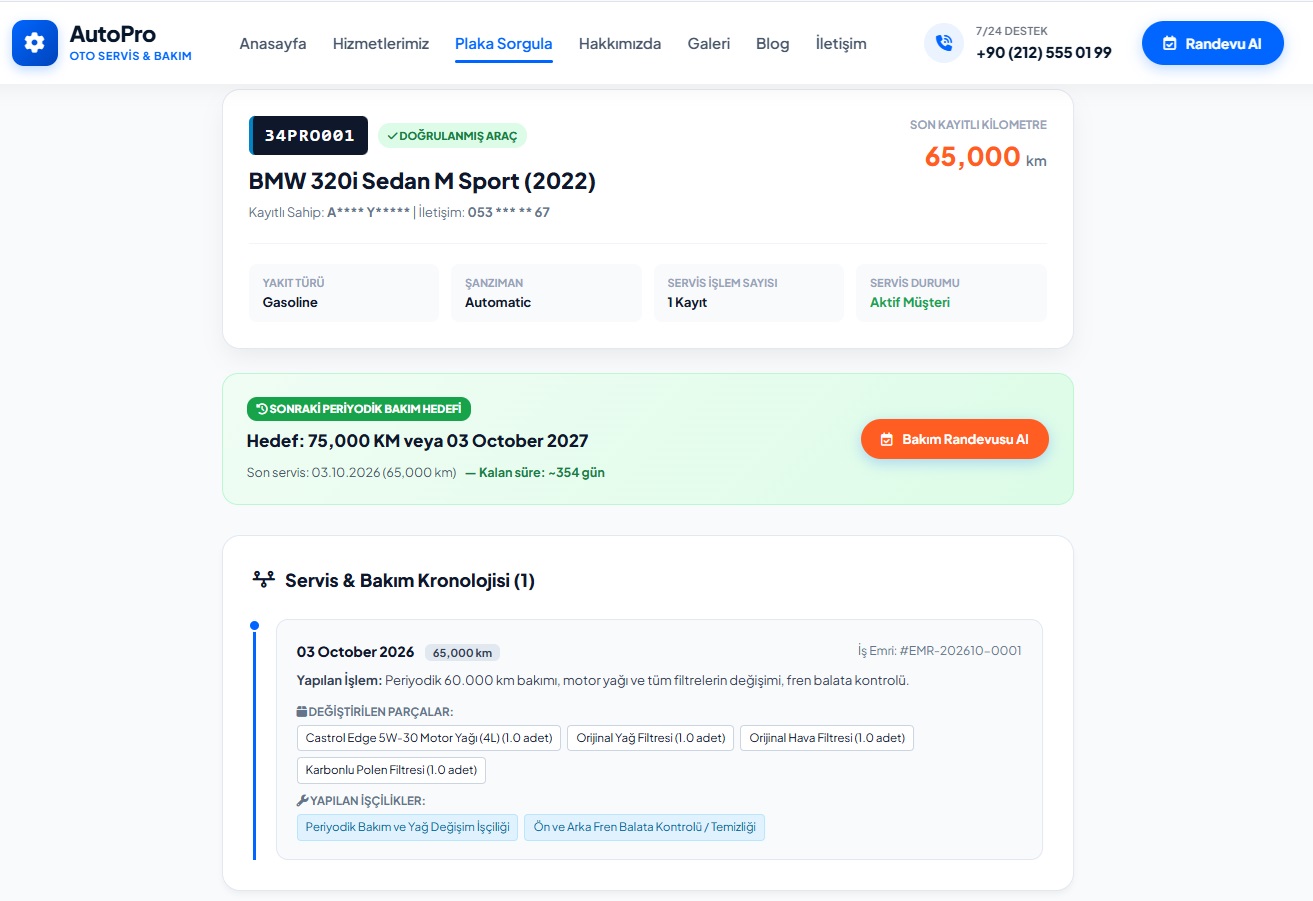This screenshot has width=1313, height=901.
Task: Click the Randevu Al button
Action: [x=1212, y=43]
